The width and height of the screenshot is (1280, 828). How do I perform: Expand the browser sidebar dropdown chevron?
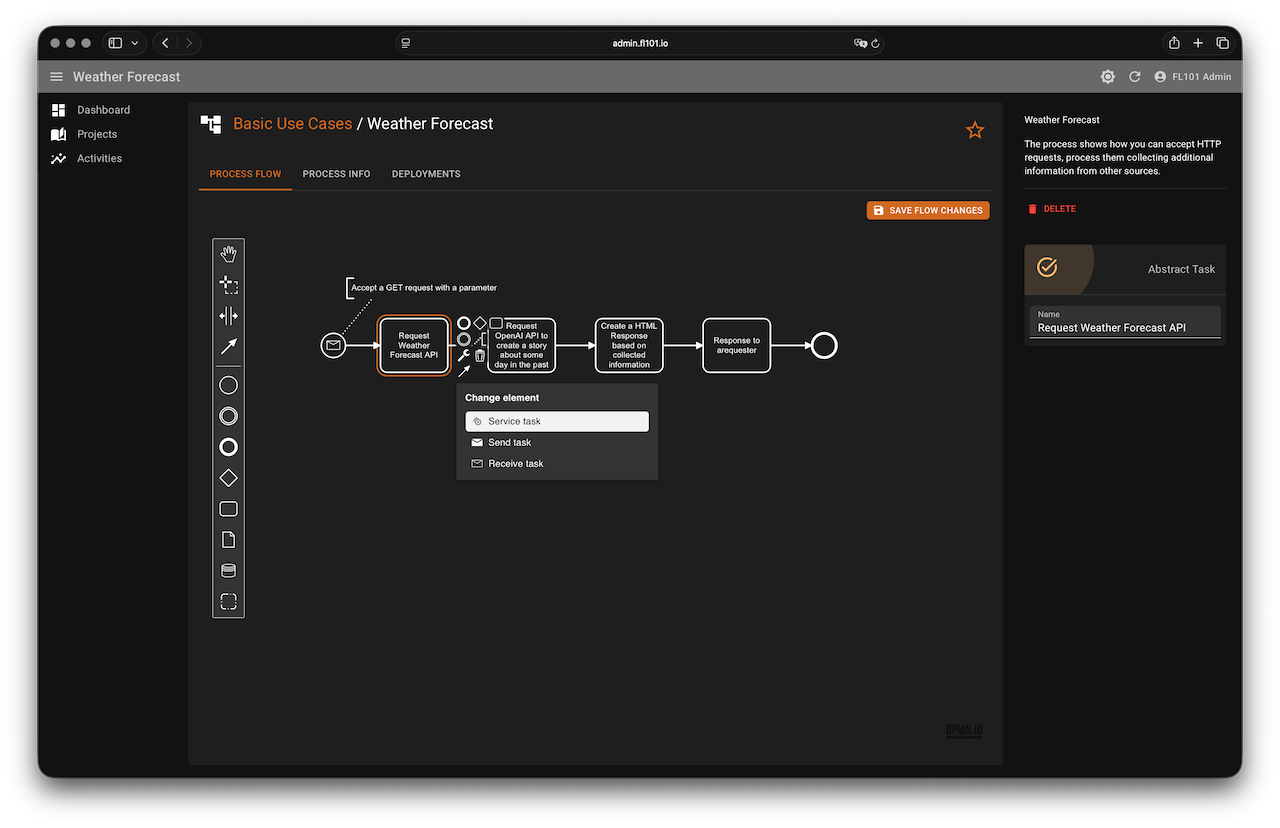(x=135, y=43)
